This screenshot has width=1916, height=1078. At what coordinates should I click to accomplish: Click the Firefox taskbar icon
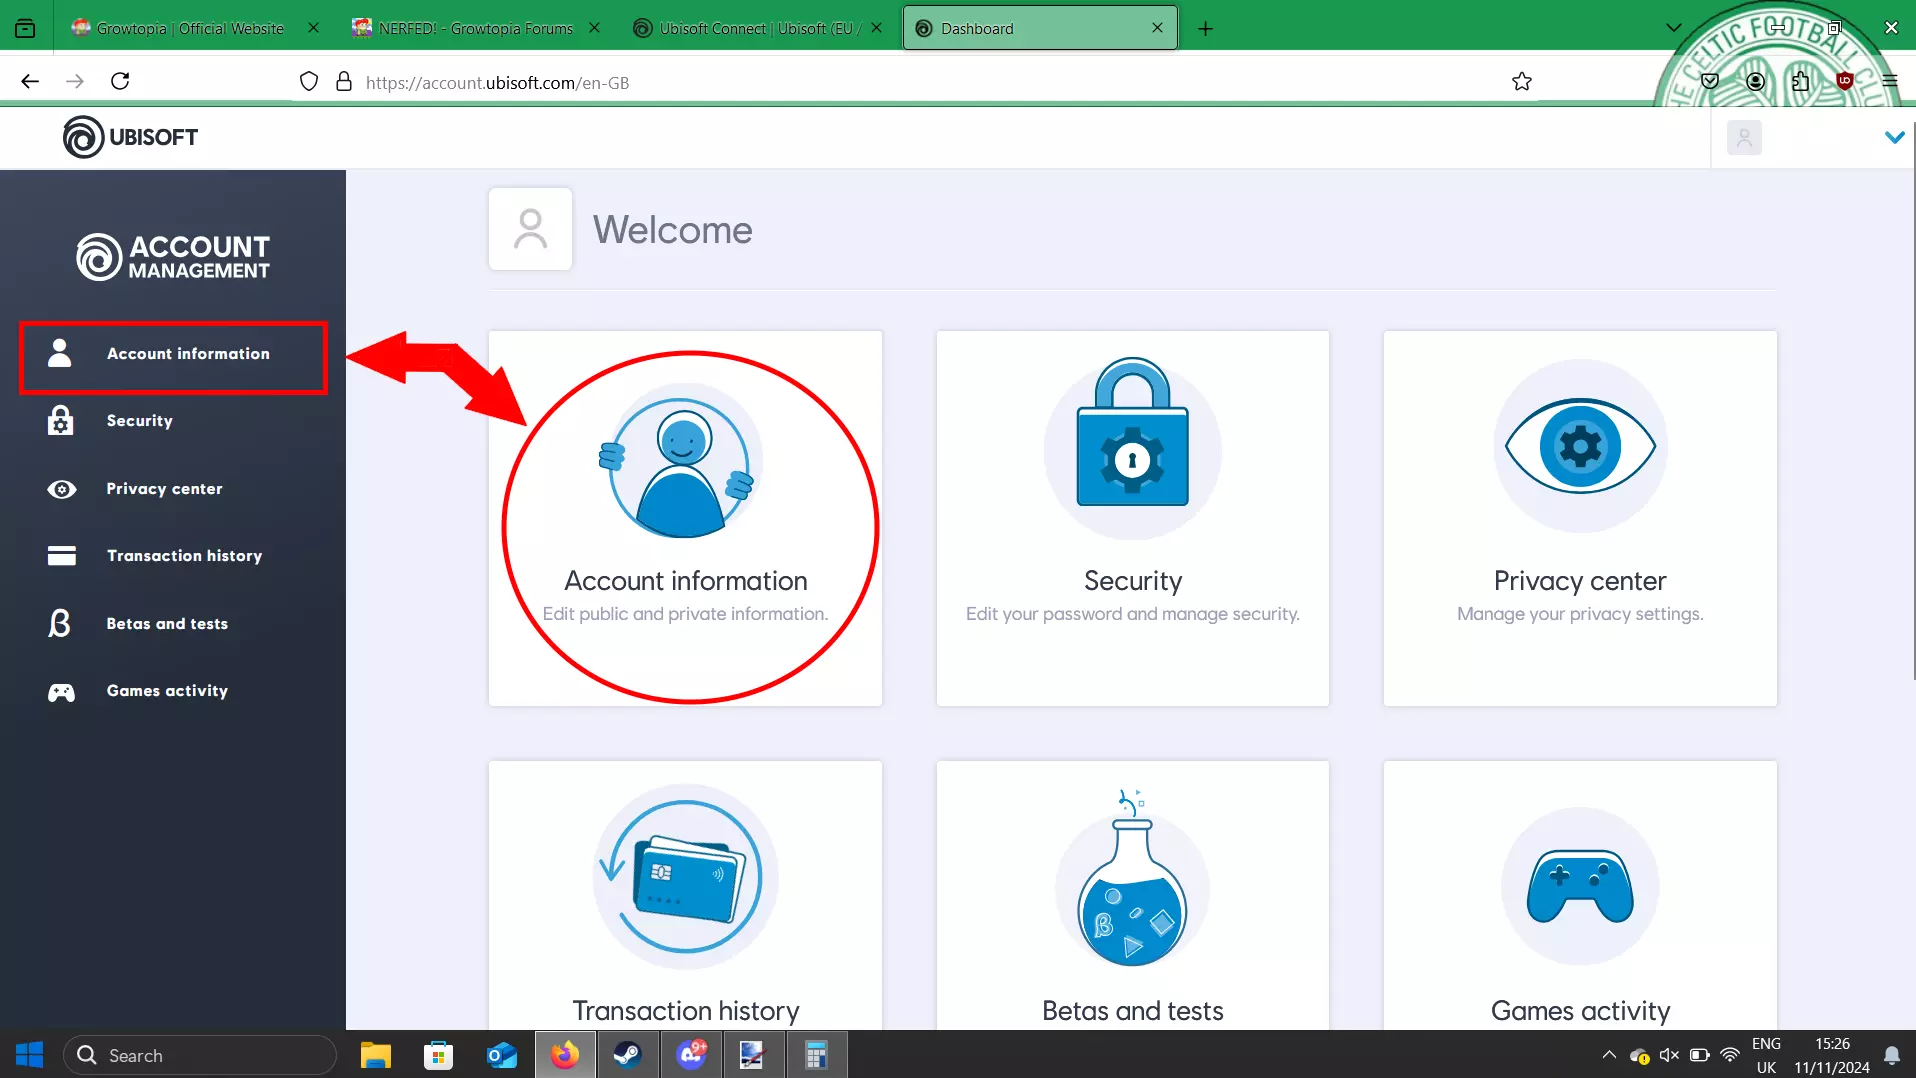coord(565,1055)
